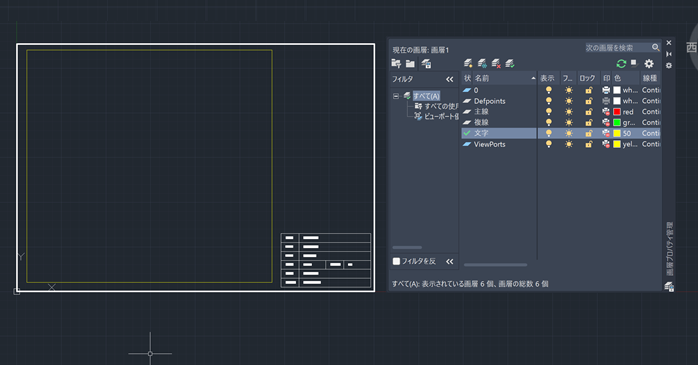The width and height of the screenshot is (698, 365).
Task: Click the status icon of layer 0
Action: [467, 90]
